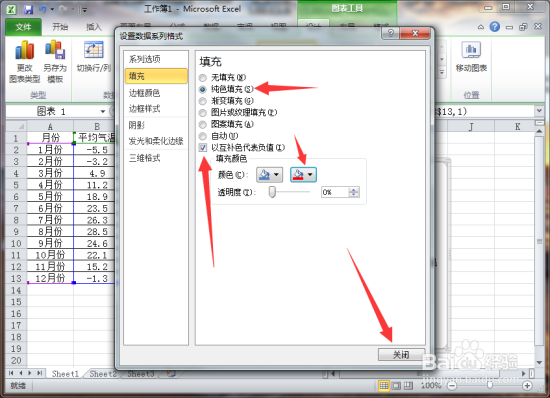Click the zoom out minus button
The width and height of the screenshot is (550, 398).
tap(452, 386)
